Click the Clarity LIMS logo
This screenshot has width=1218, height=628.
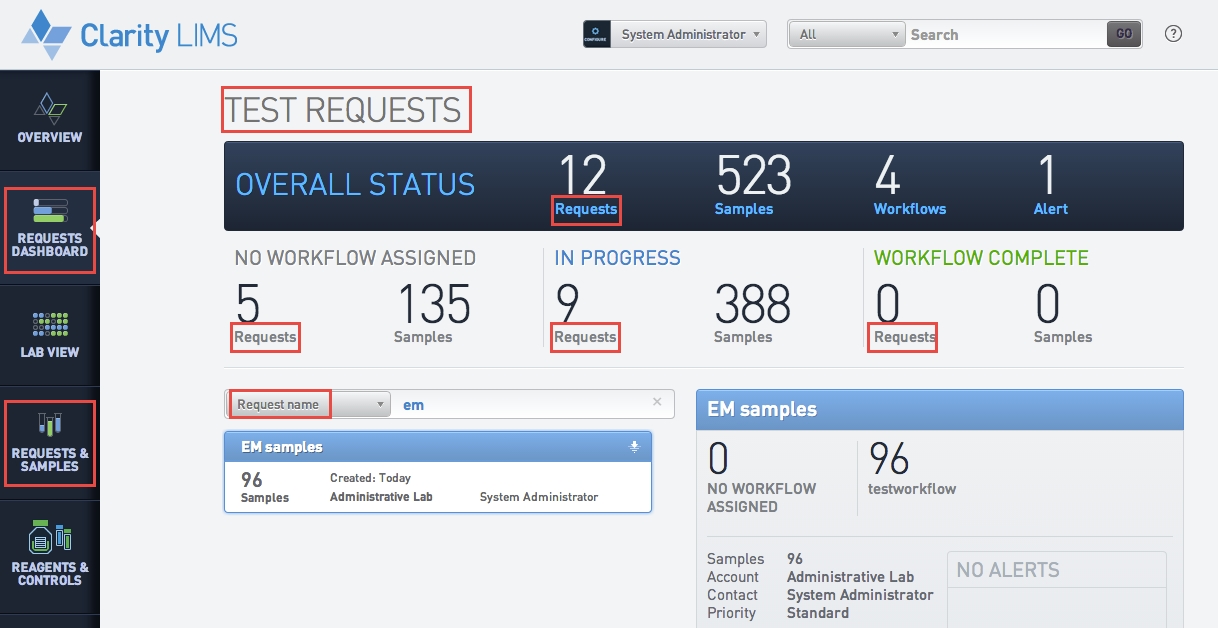click(x=130, y=35)
